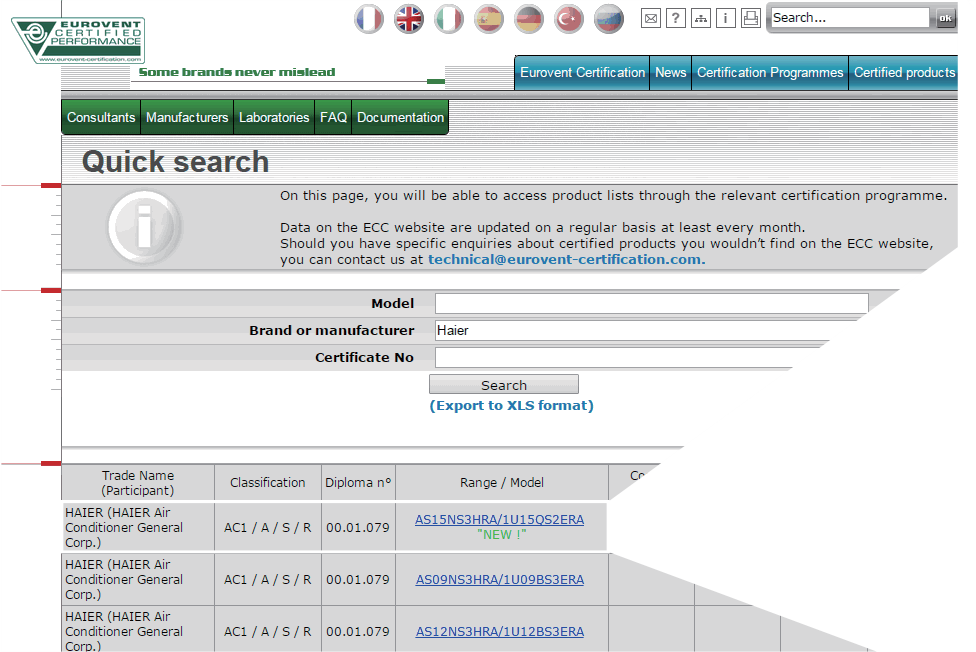Click the Classification column header
This screenshot has height=652, width=976.
[x=268, y=483]
